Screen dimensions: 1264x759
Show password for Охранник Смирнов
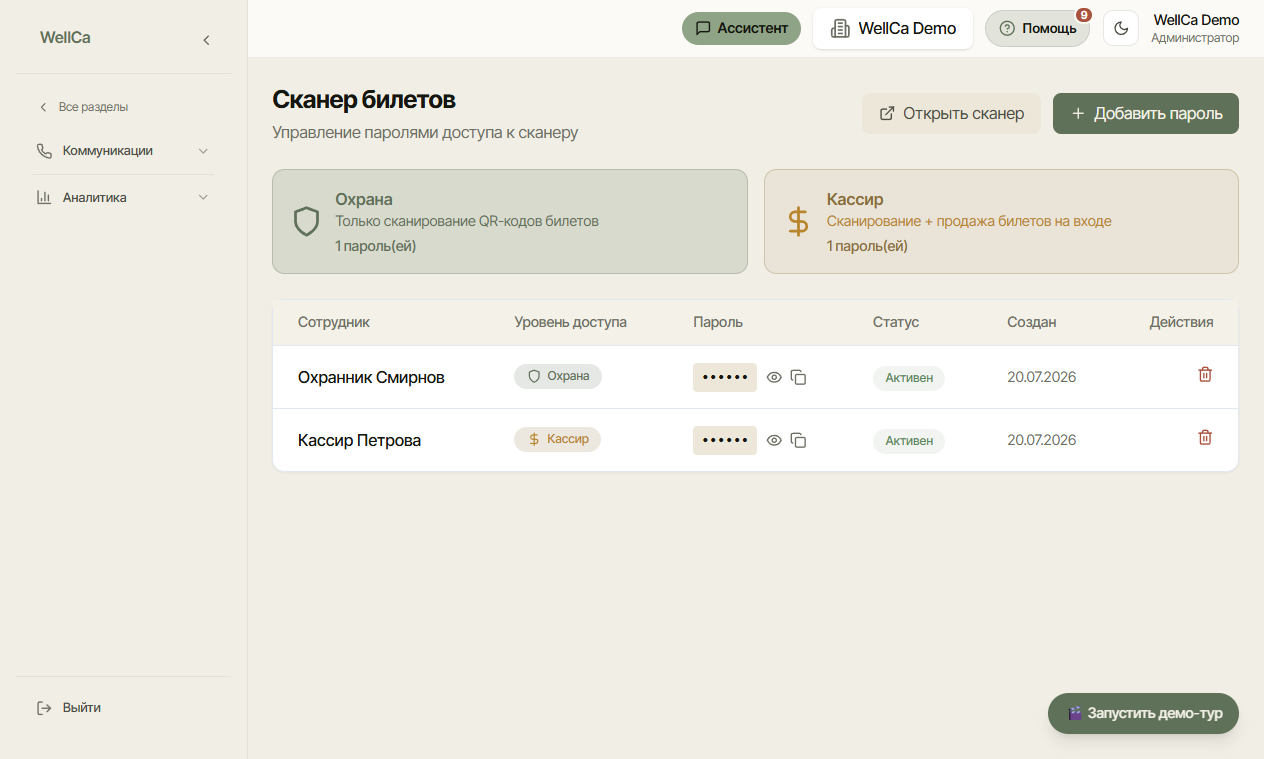click(774, 377)
